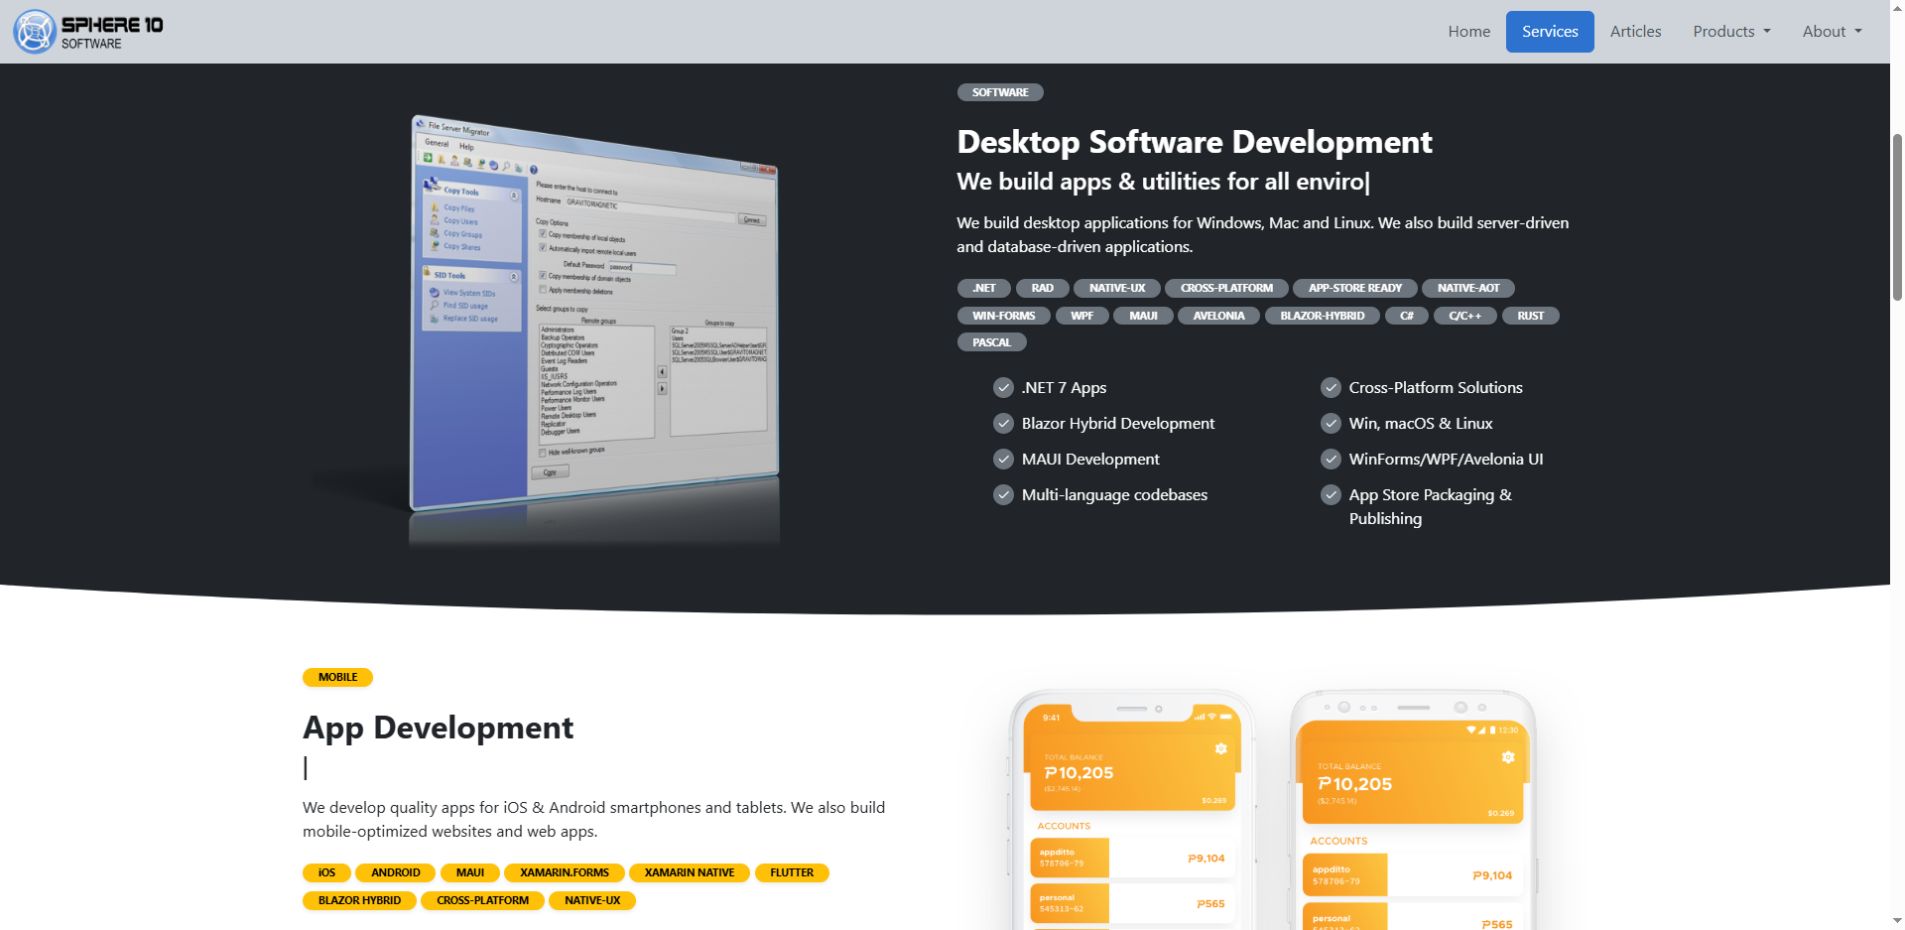
Task: Click the iOS tag
Action: click(327, 873)
